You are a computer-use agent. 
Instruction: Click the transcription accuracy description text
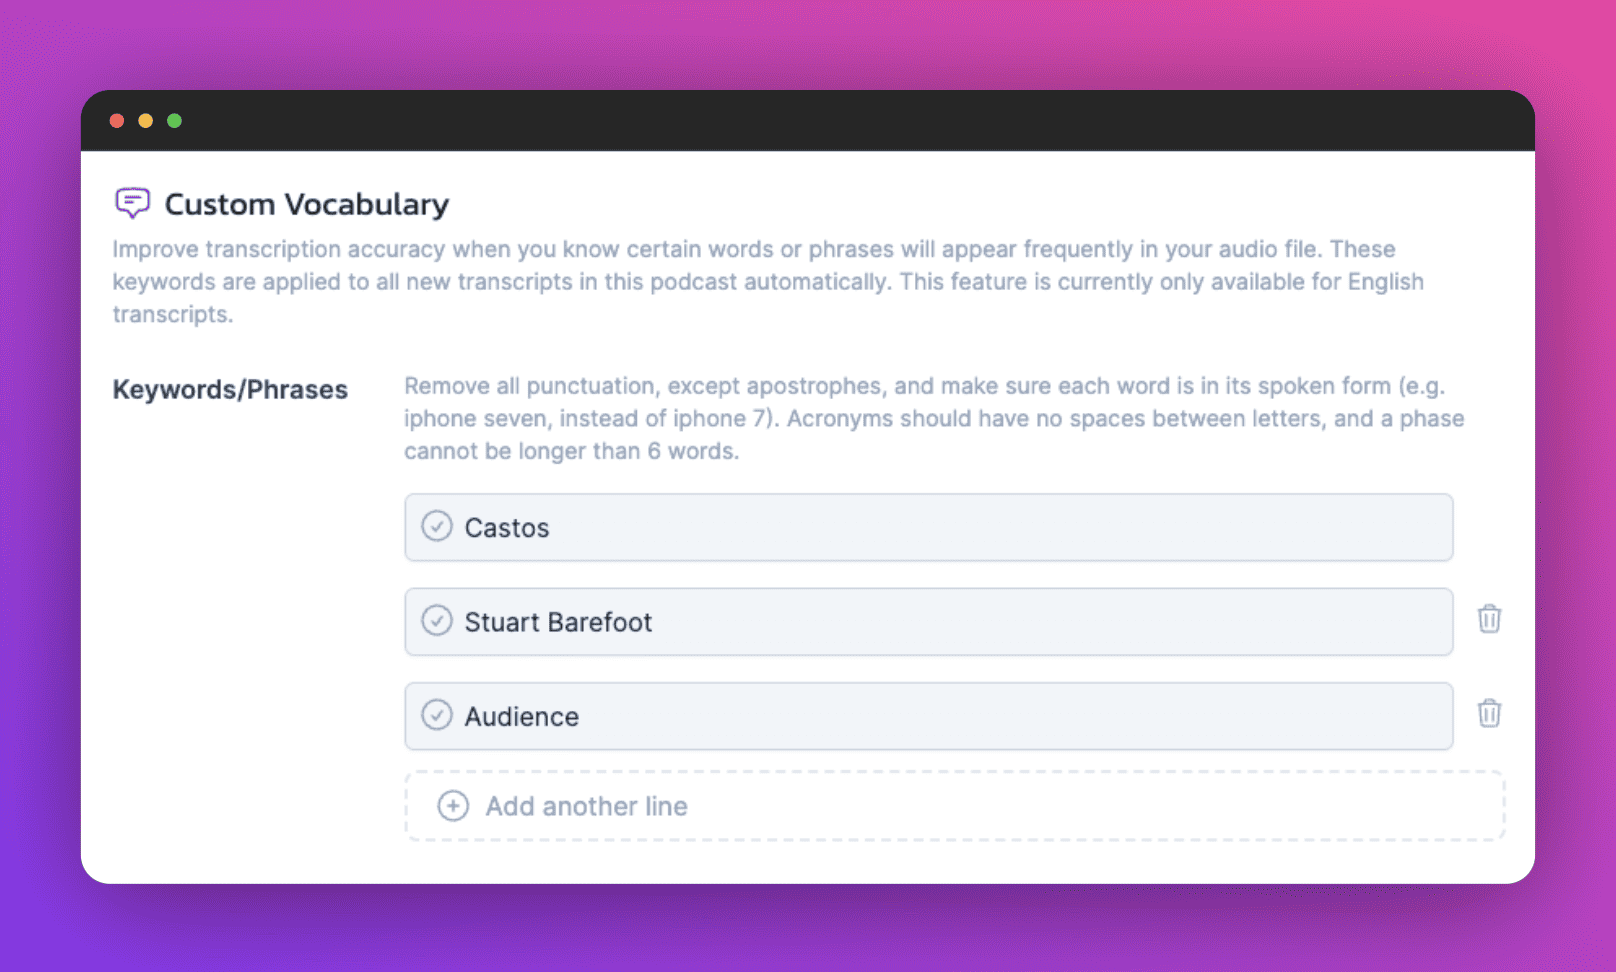(x=768, y=281)
